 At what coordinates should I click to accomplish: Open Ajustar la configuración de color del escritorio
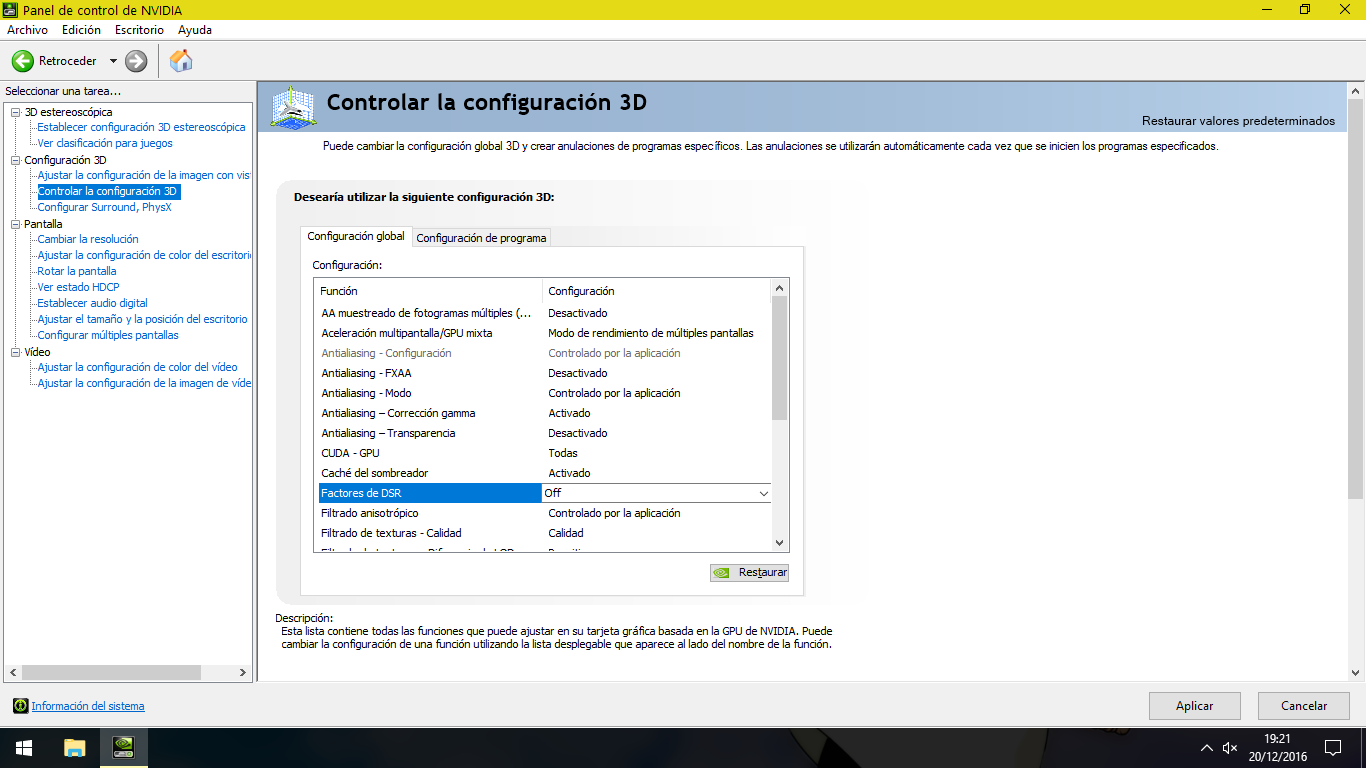[144, 255]
